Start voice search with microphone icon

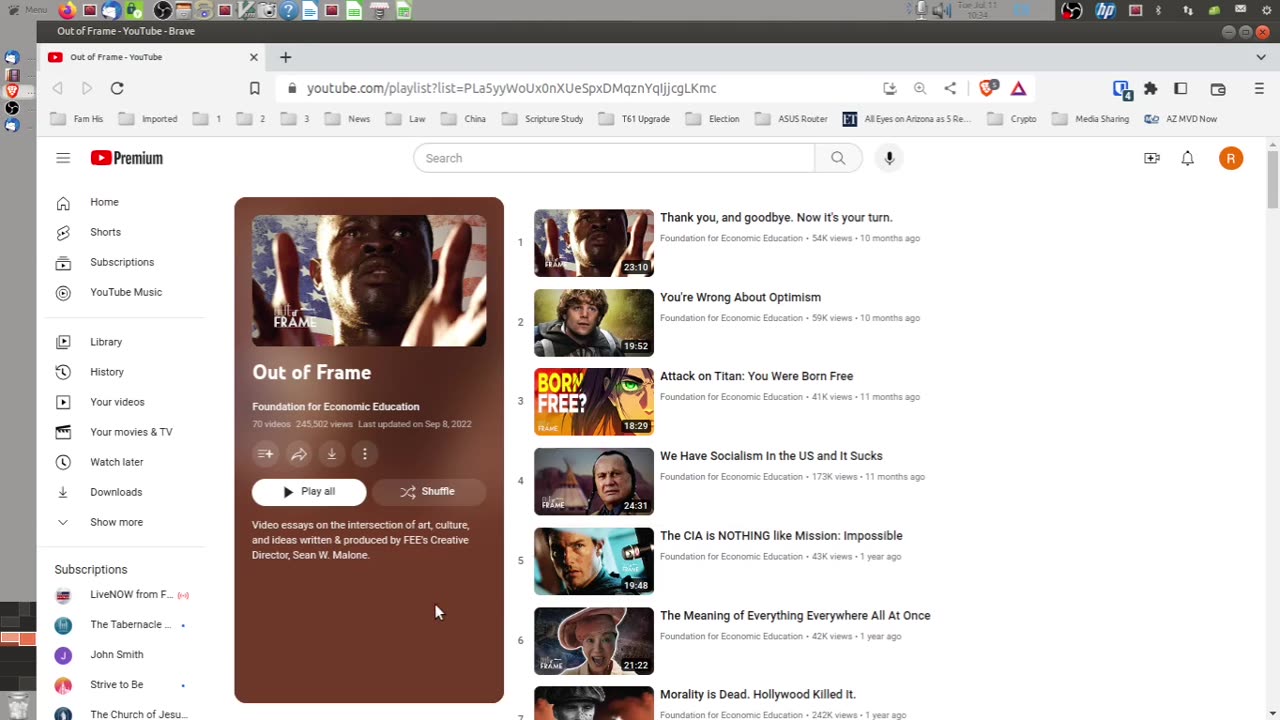[889, 158]
